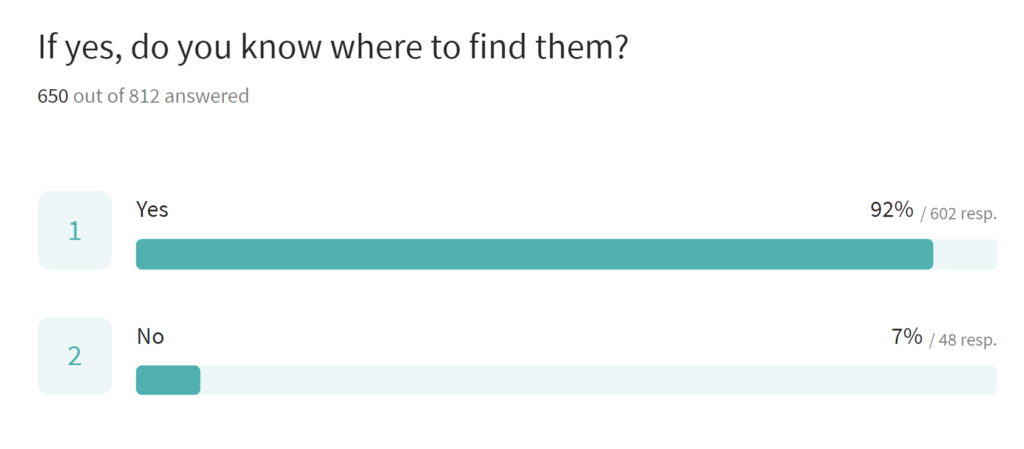The width and height of the screenshot is (1024, 449).
Task: Click the question title about finding them
Action: (x=332, y=47)
